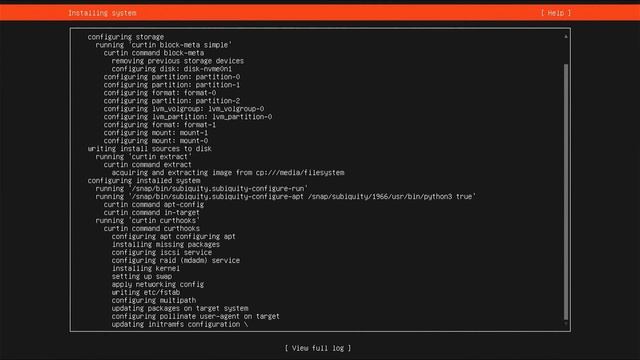640x360 pixels.
Task: Click the 'installing kernel' log line
Action: (146, 269)
